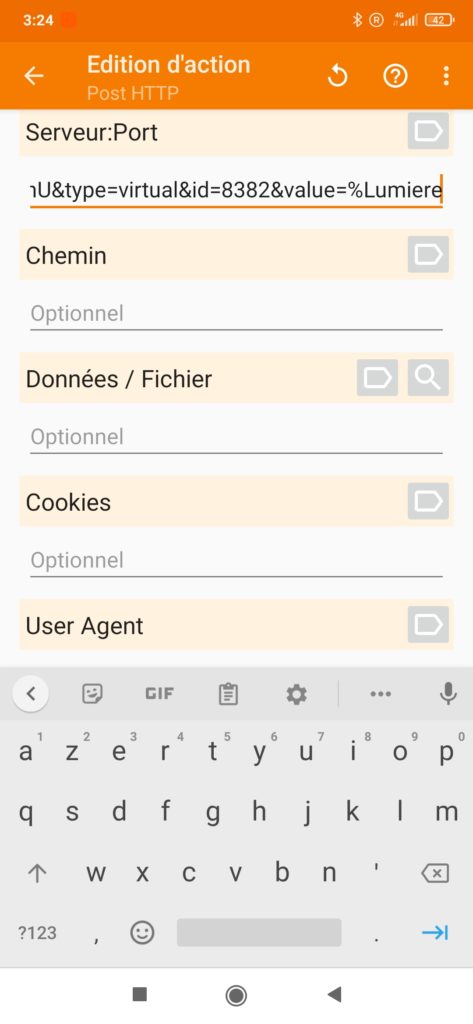The image size is (473, 1024).
Task: Focus the Cookies Optionnel input field
Action: [236, 560]
